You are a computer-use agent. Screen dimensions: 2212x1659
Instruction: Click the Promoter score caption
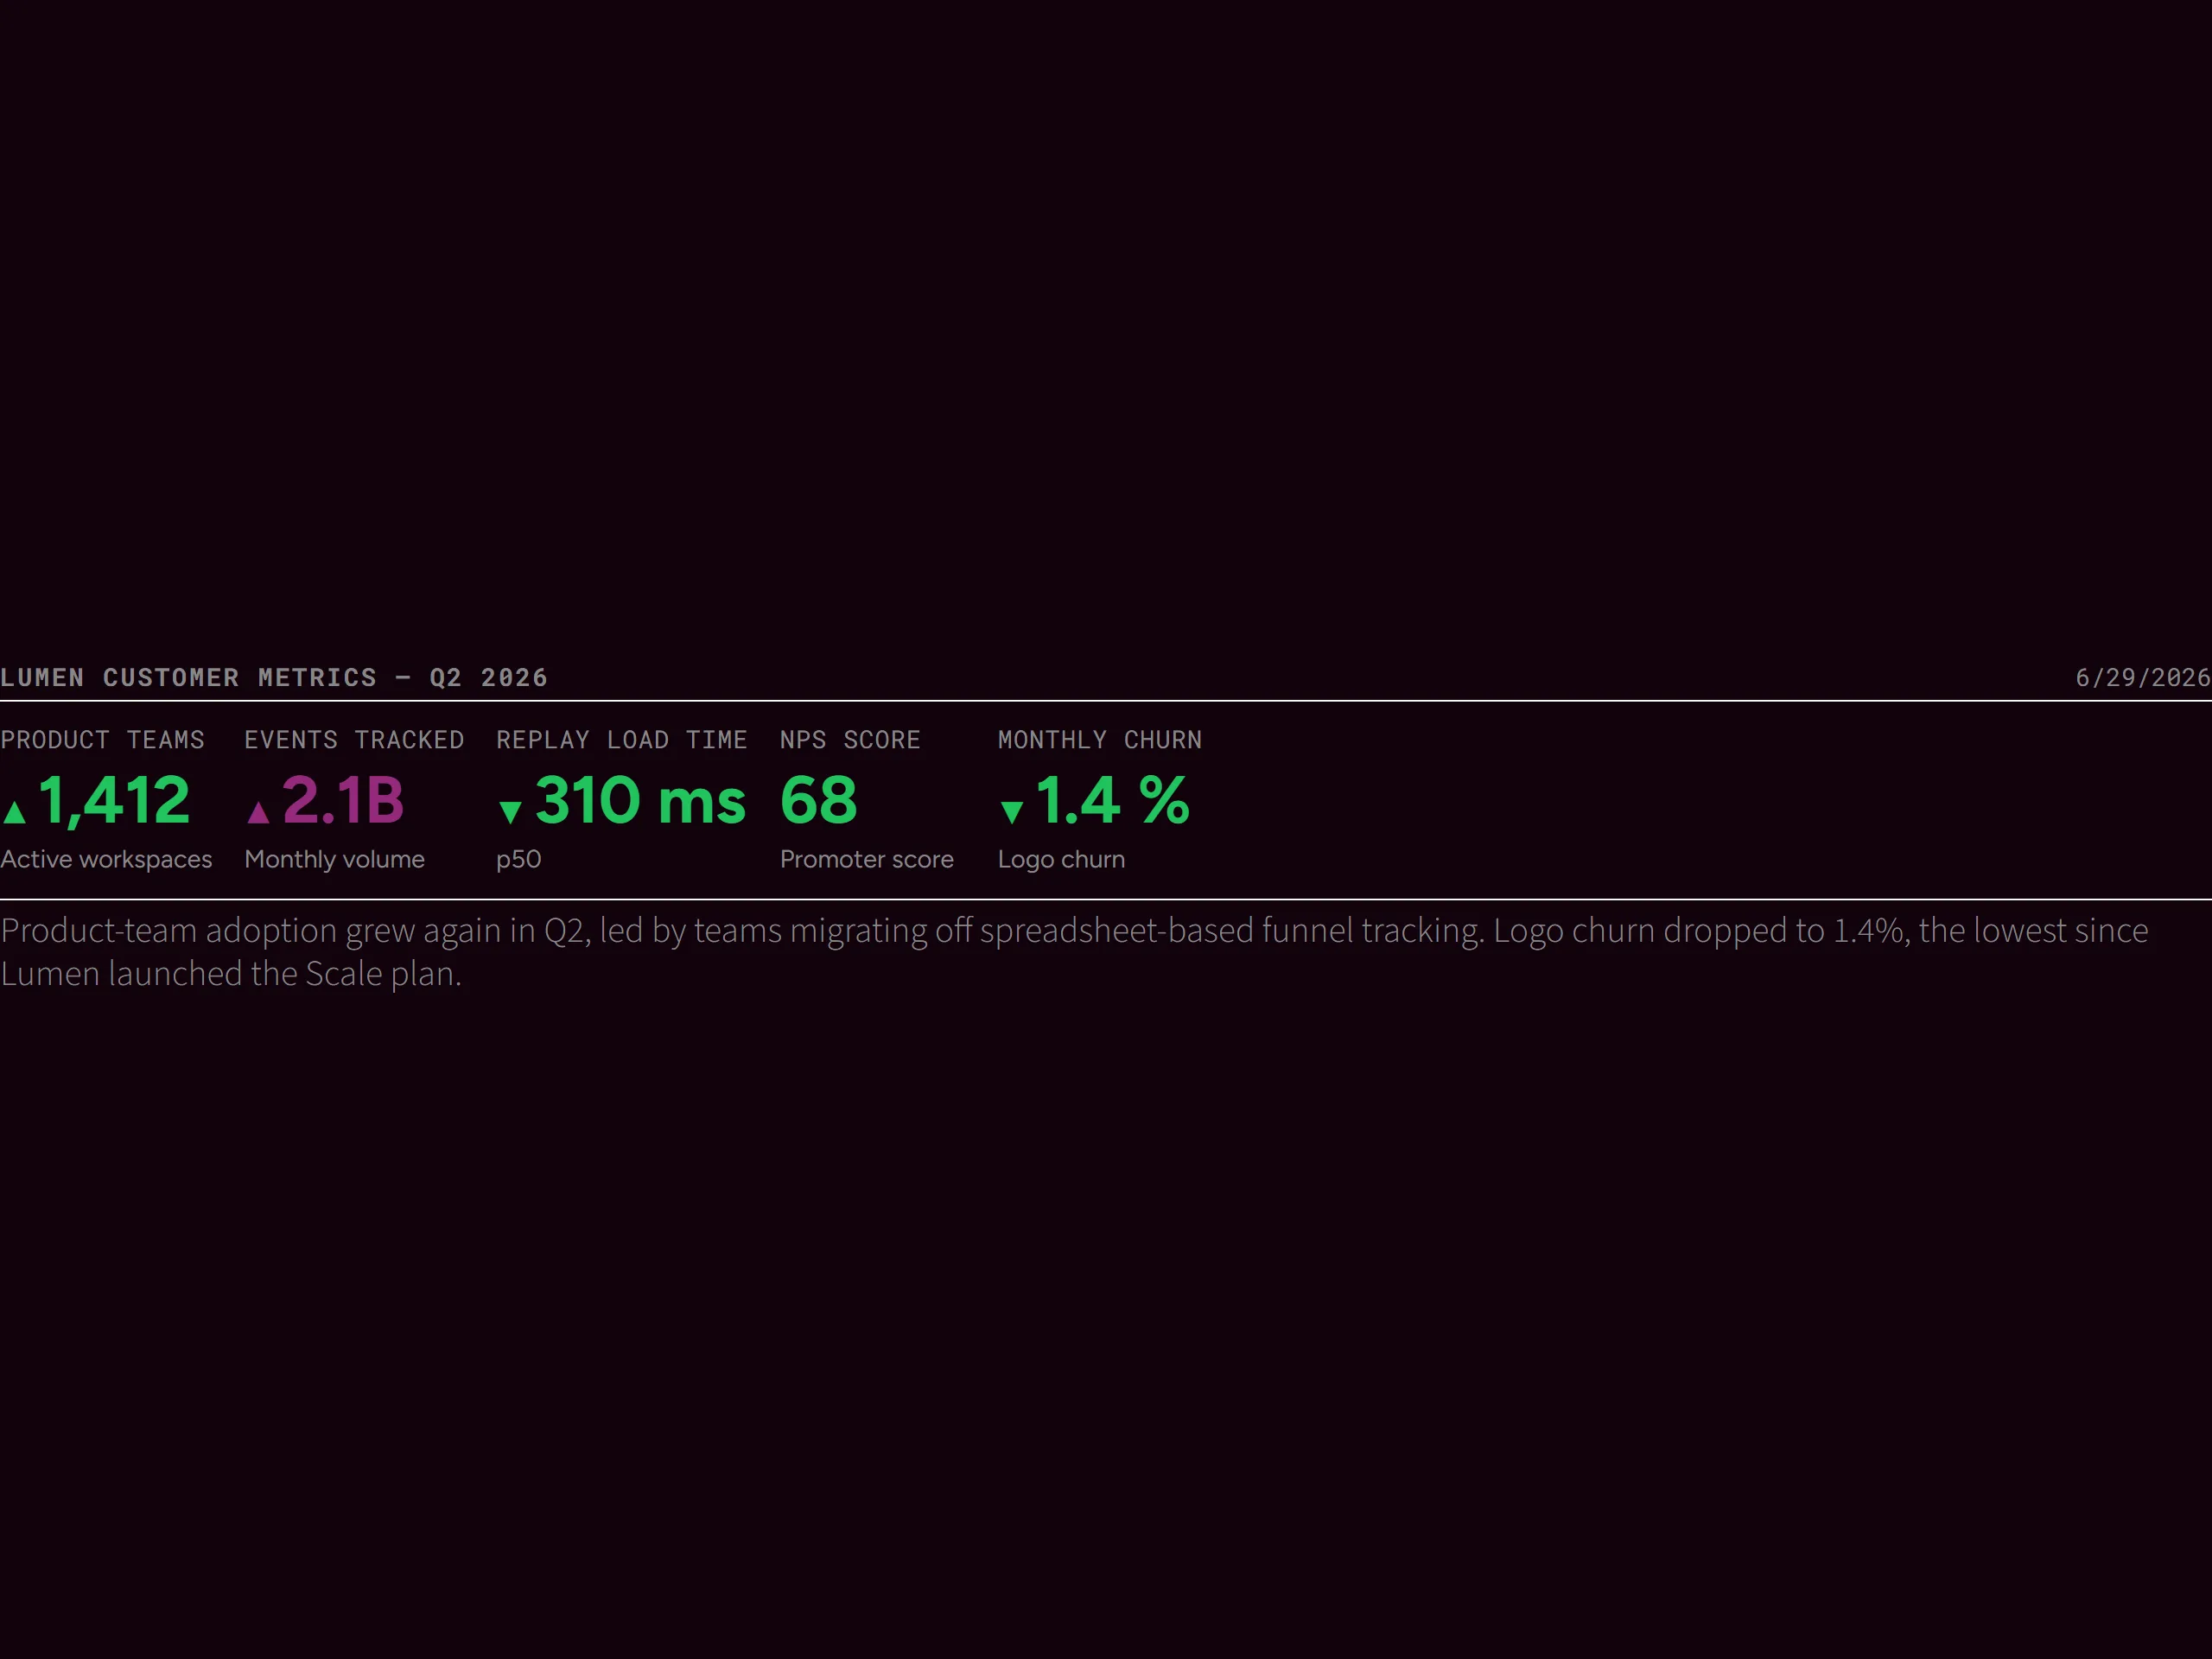click(867, 860)
